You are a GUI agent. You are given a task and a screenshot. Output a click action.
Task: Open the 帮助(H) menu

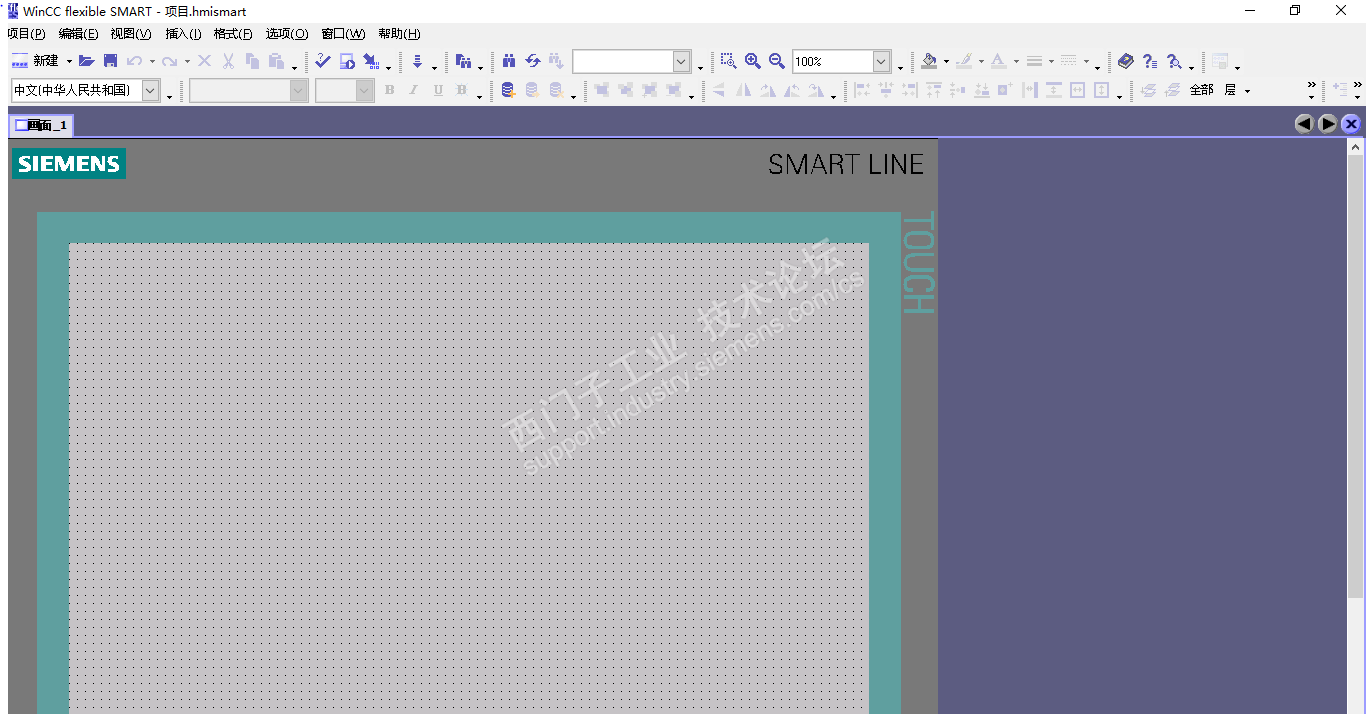(x=399, y=34)
